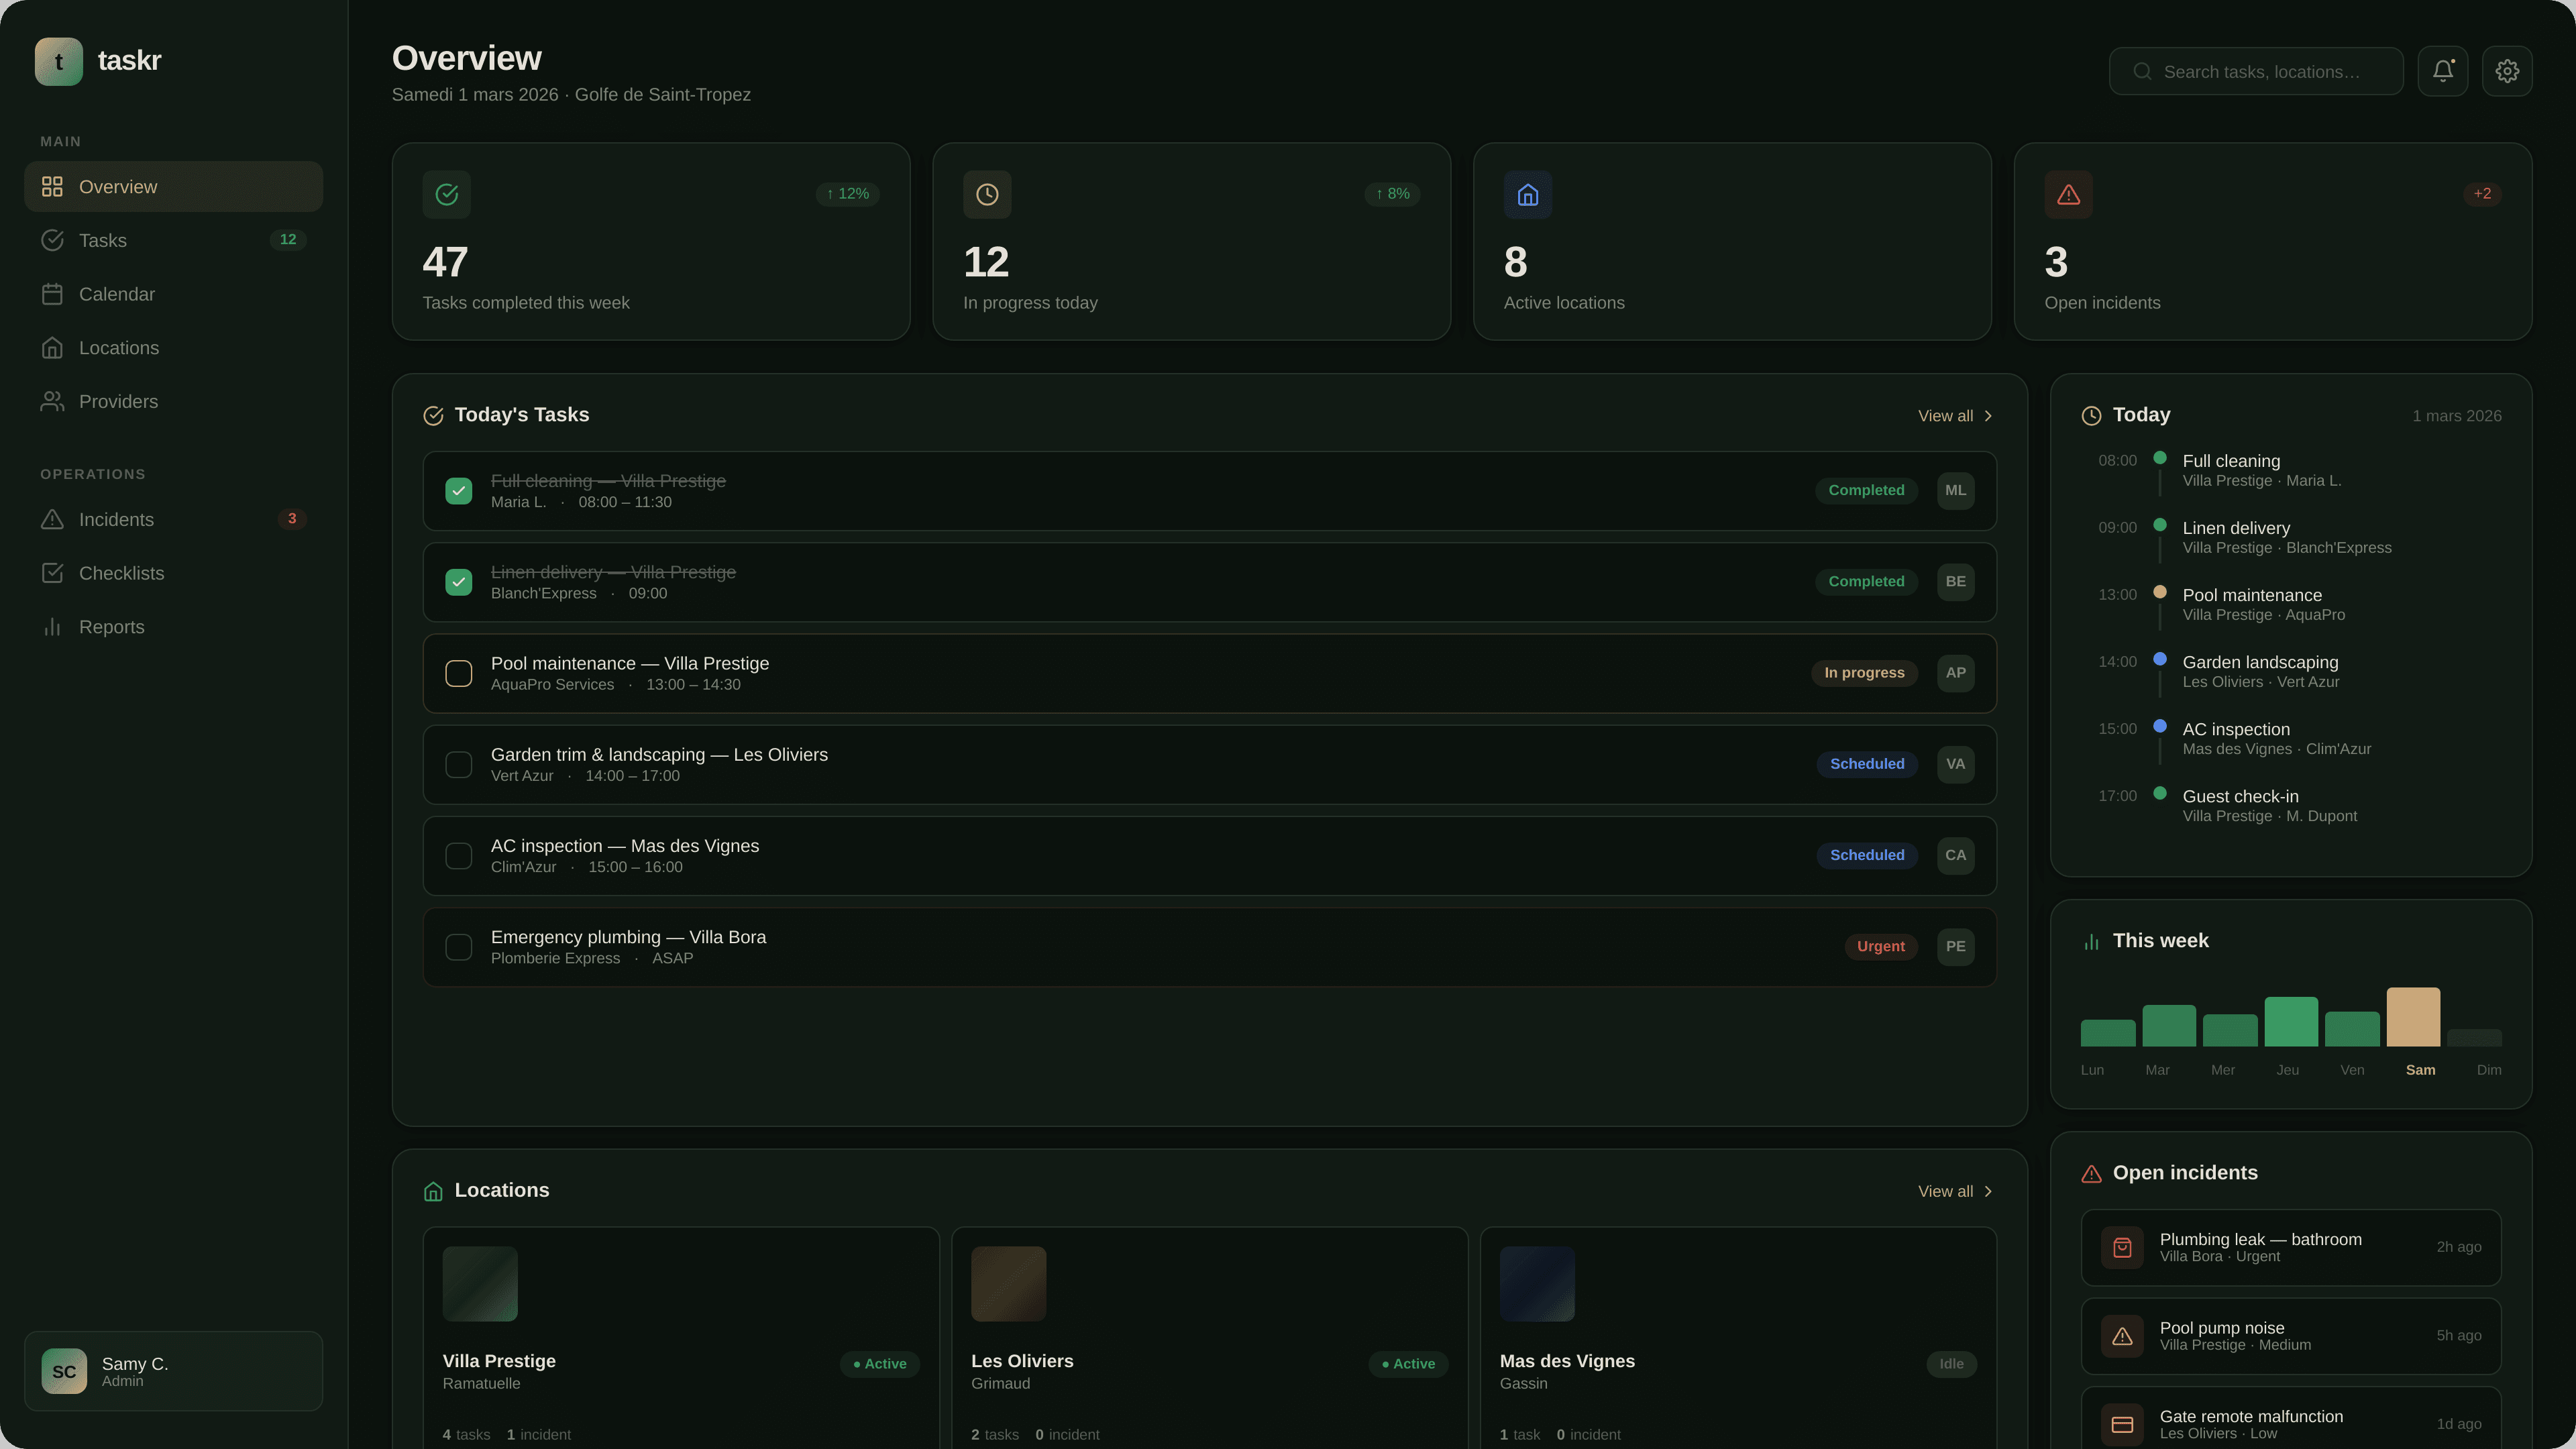Uncheck the Full cleaning task checkbox
Viewport: 2576px width, 1449px height.
(x=458, y=491)
